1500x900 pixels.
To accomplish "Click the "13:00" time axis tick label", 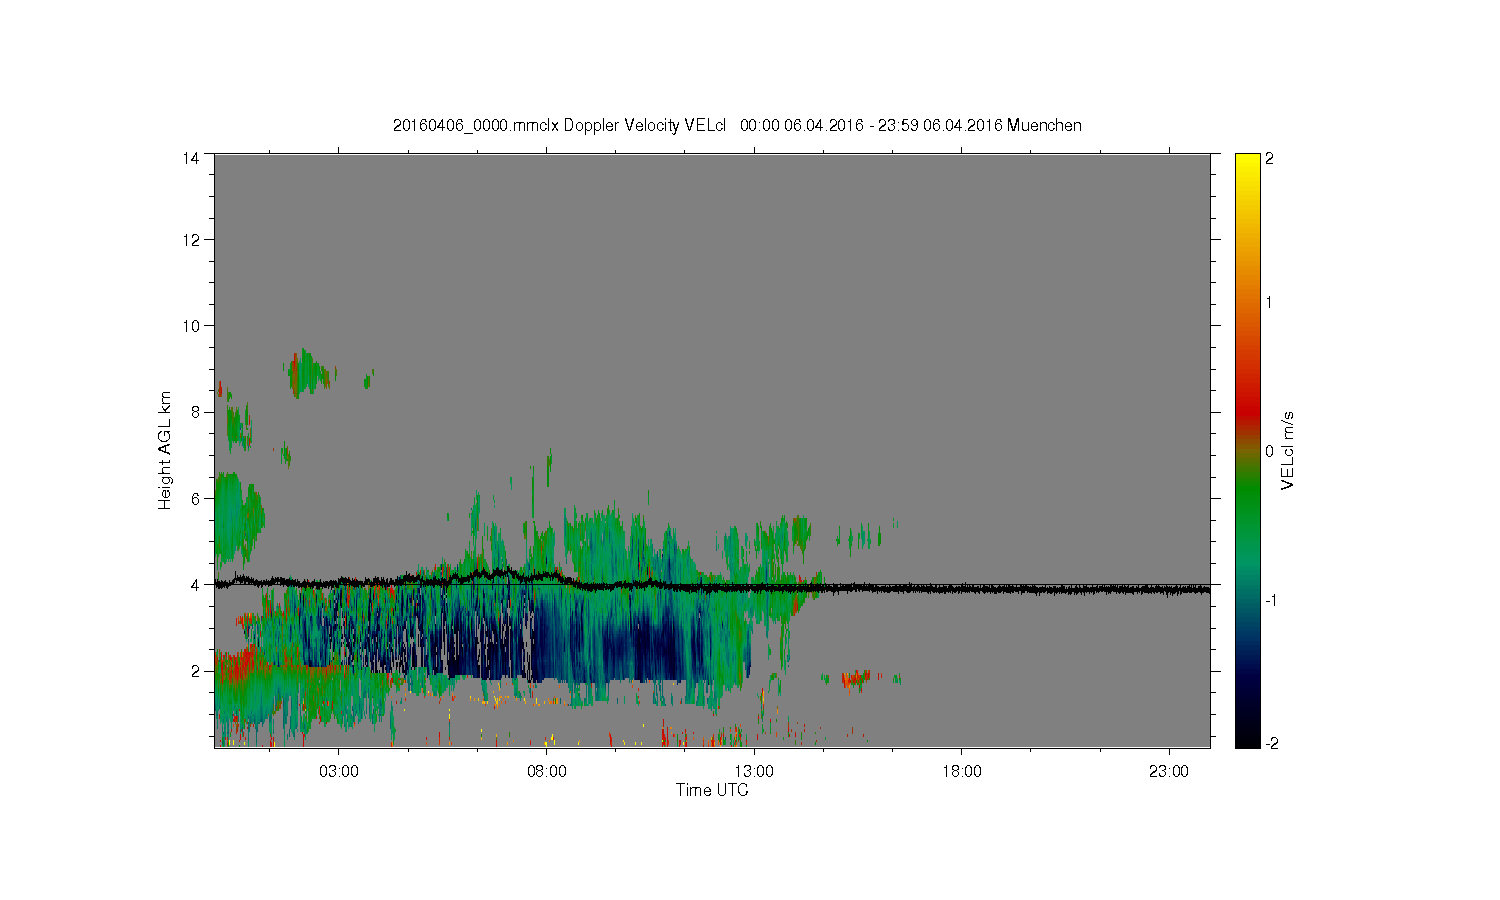I will click(x=754, y=772).
